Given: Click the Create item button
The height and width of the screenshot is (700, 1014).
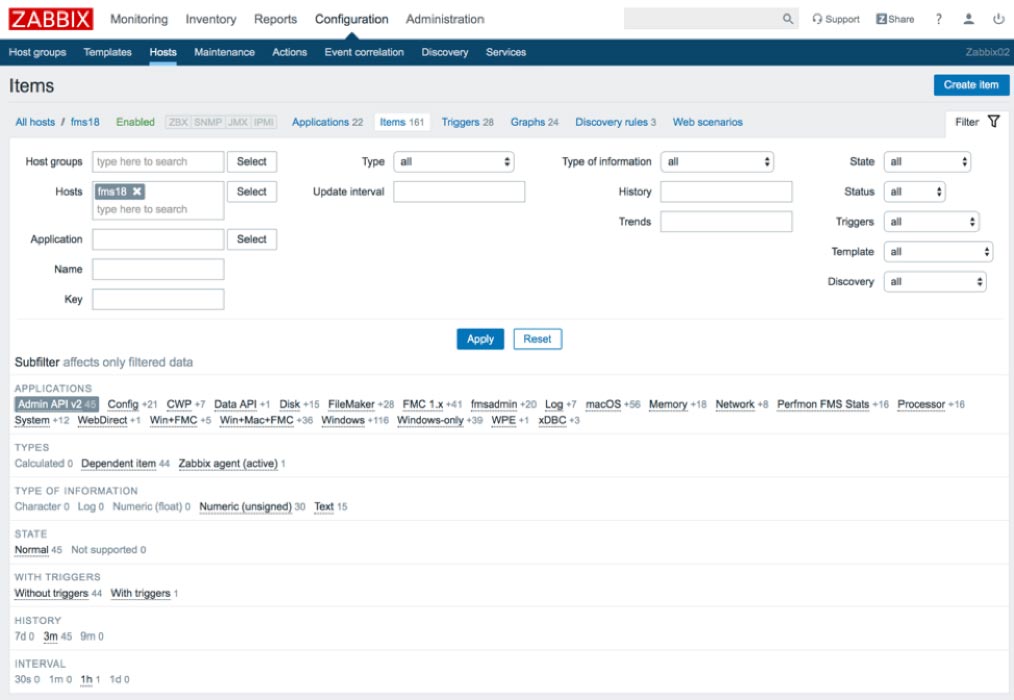Looking at the screenshot, I should click(x=971, y=85).
